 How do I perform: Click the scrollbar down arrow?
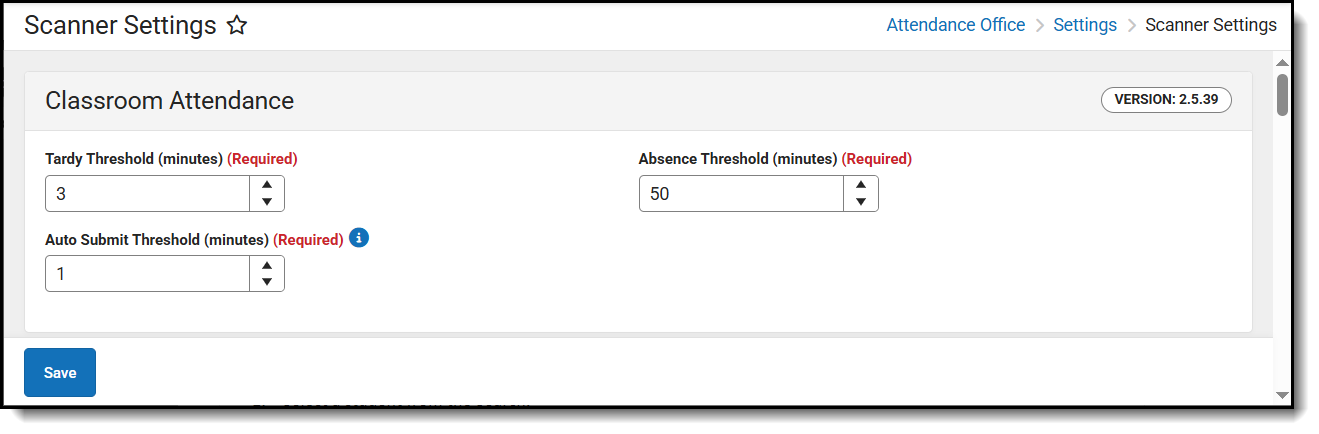tap(1282, 396)
